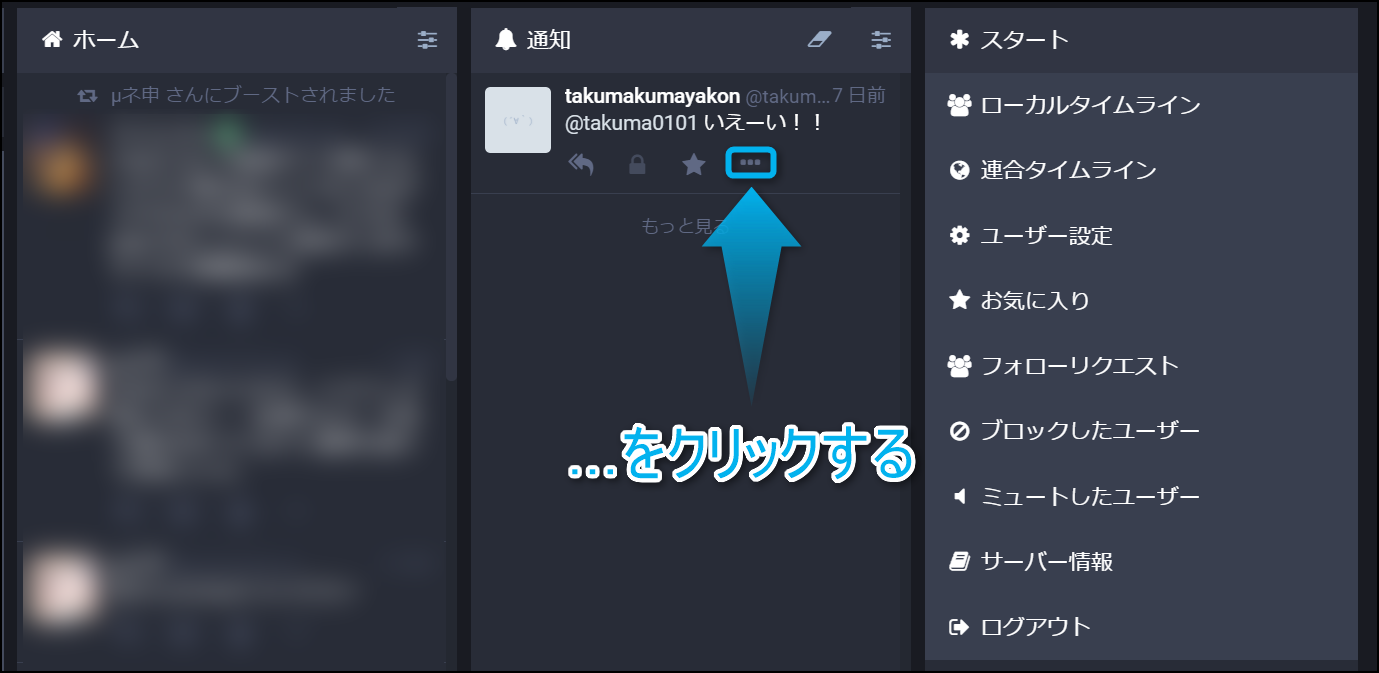
Task: Click the takumakumayakon avatar thumbnail
Action: pos(518,120)
